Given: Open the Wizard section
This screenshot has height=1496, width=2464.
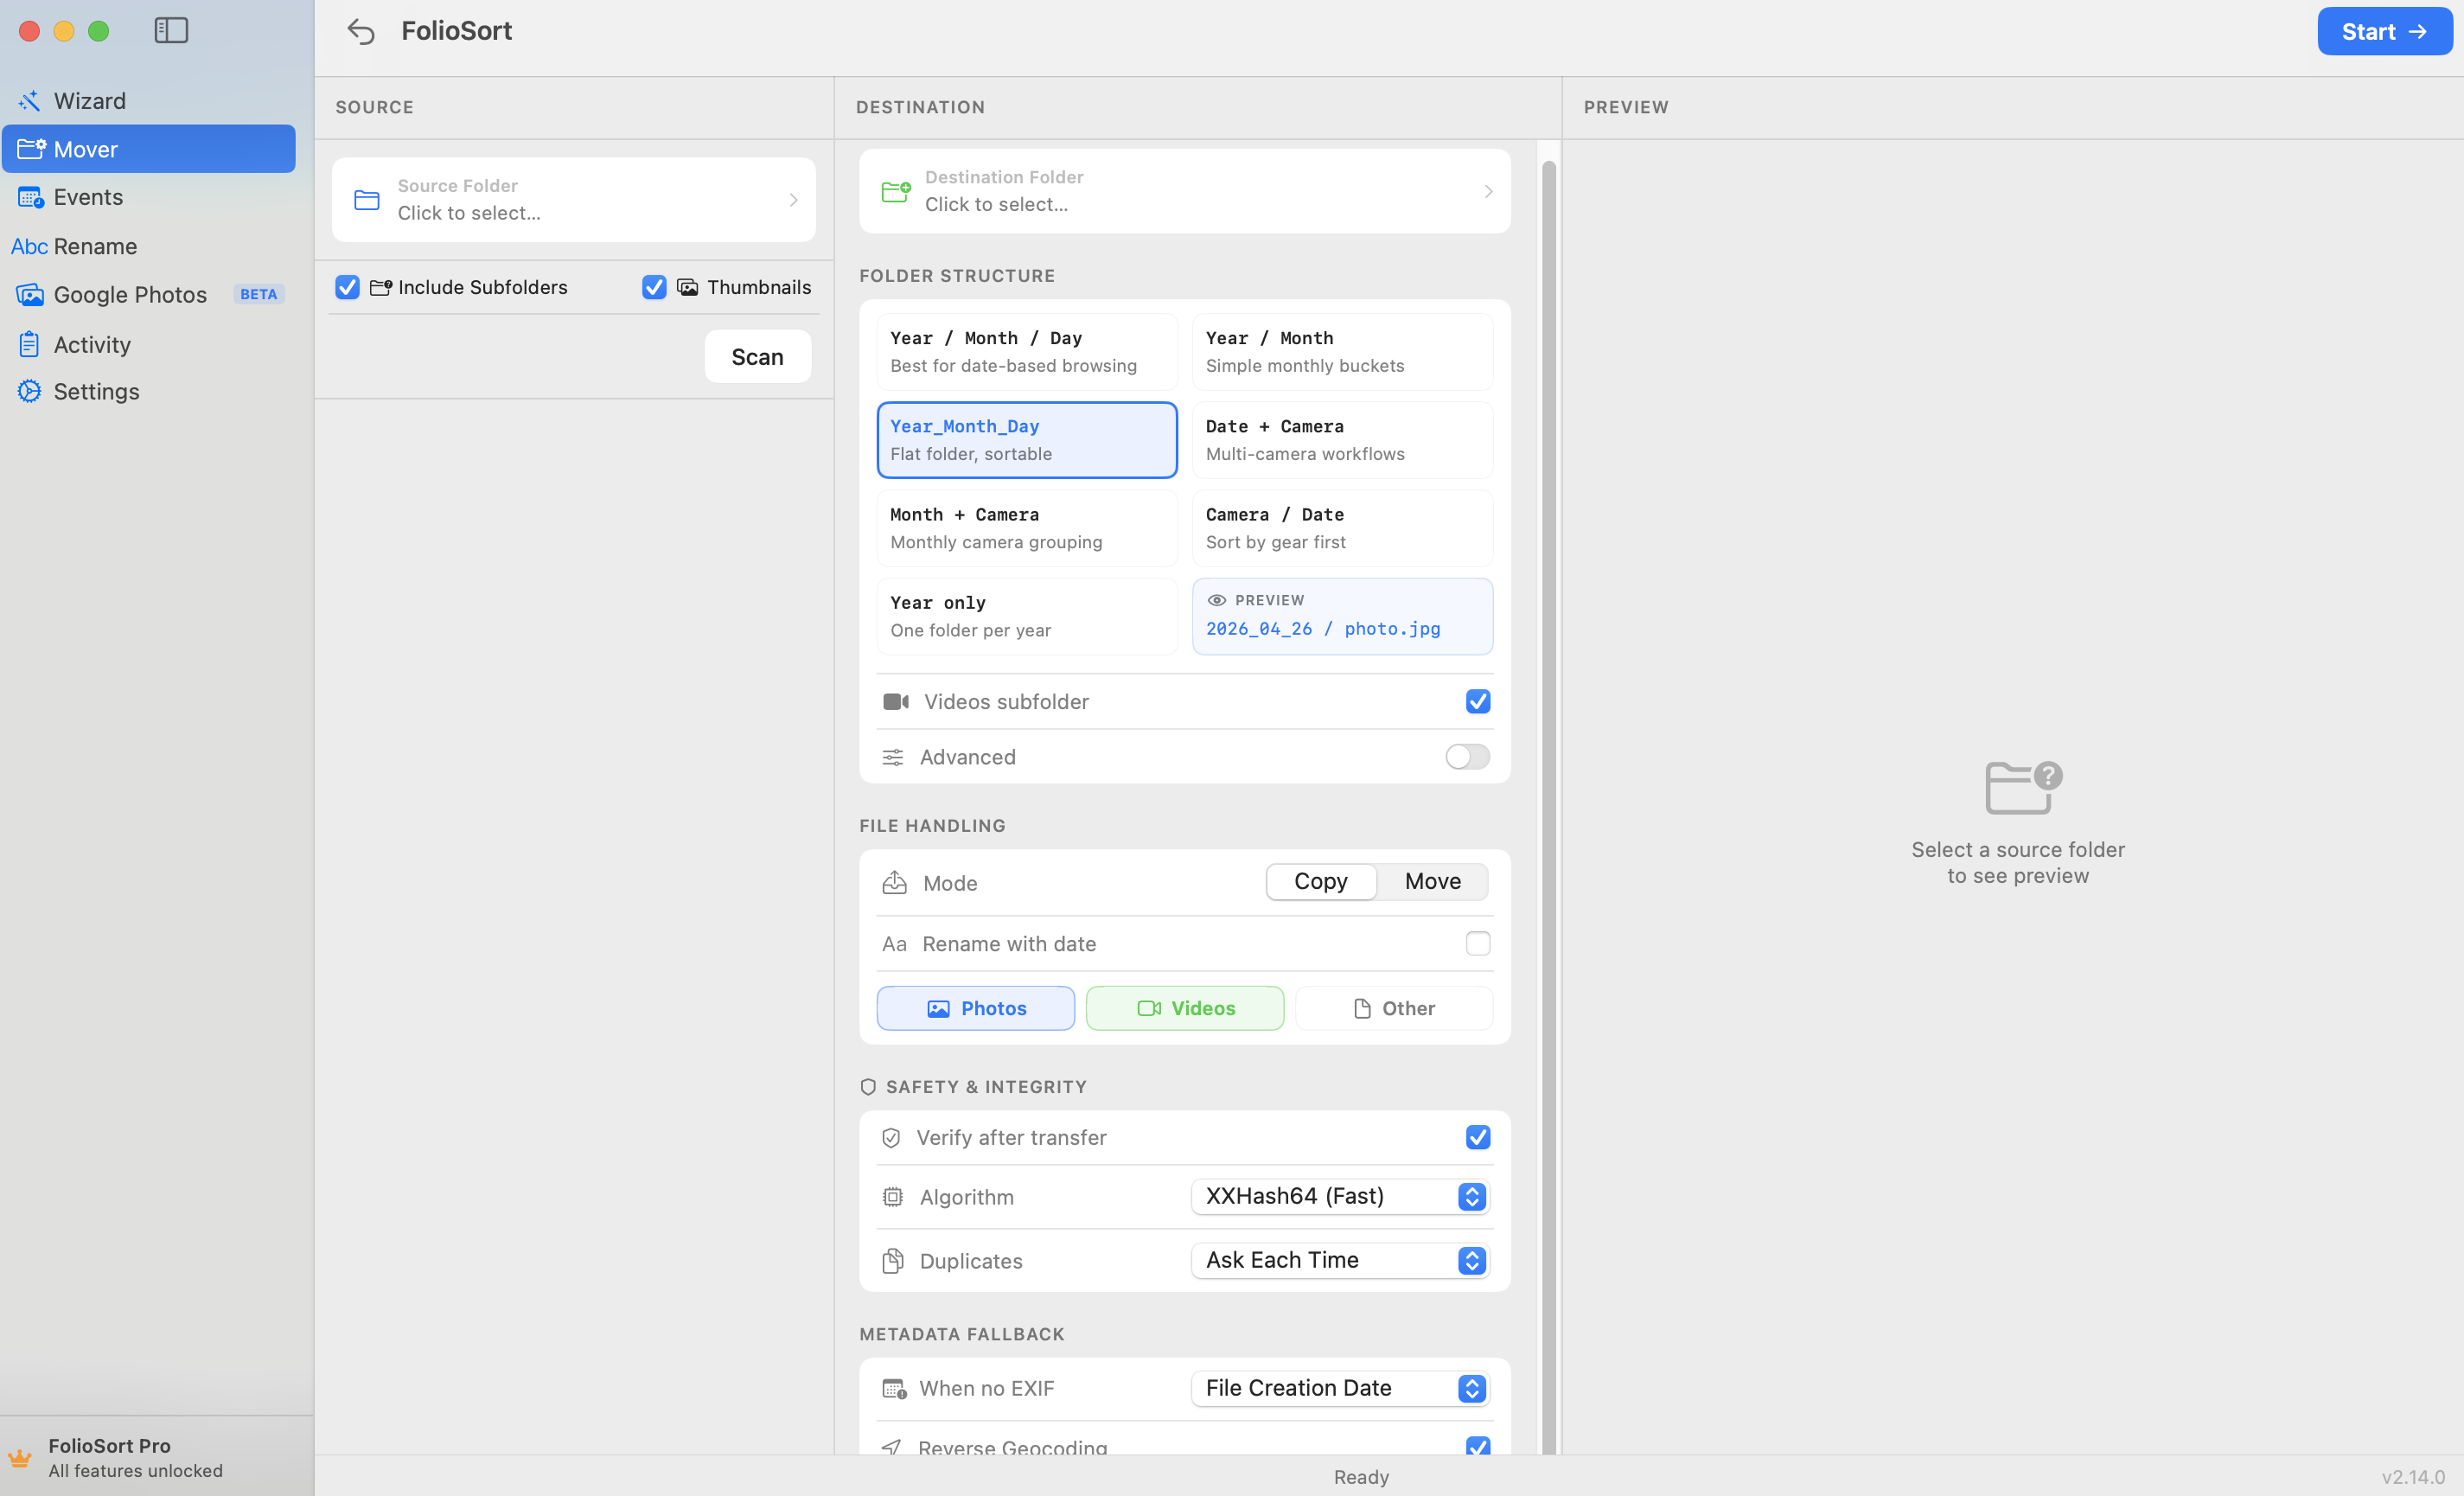Looking at the screenshot, I should pos(149,101).
